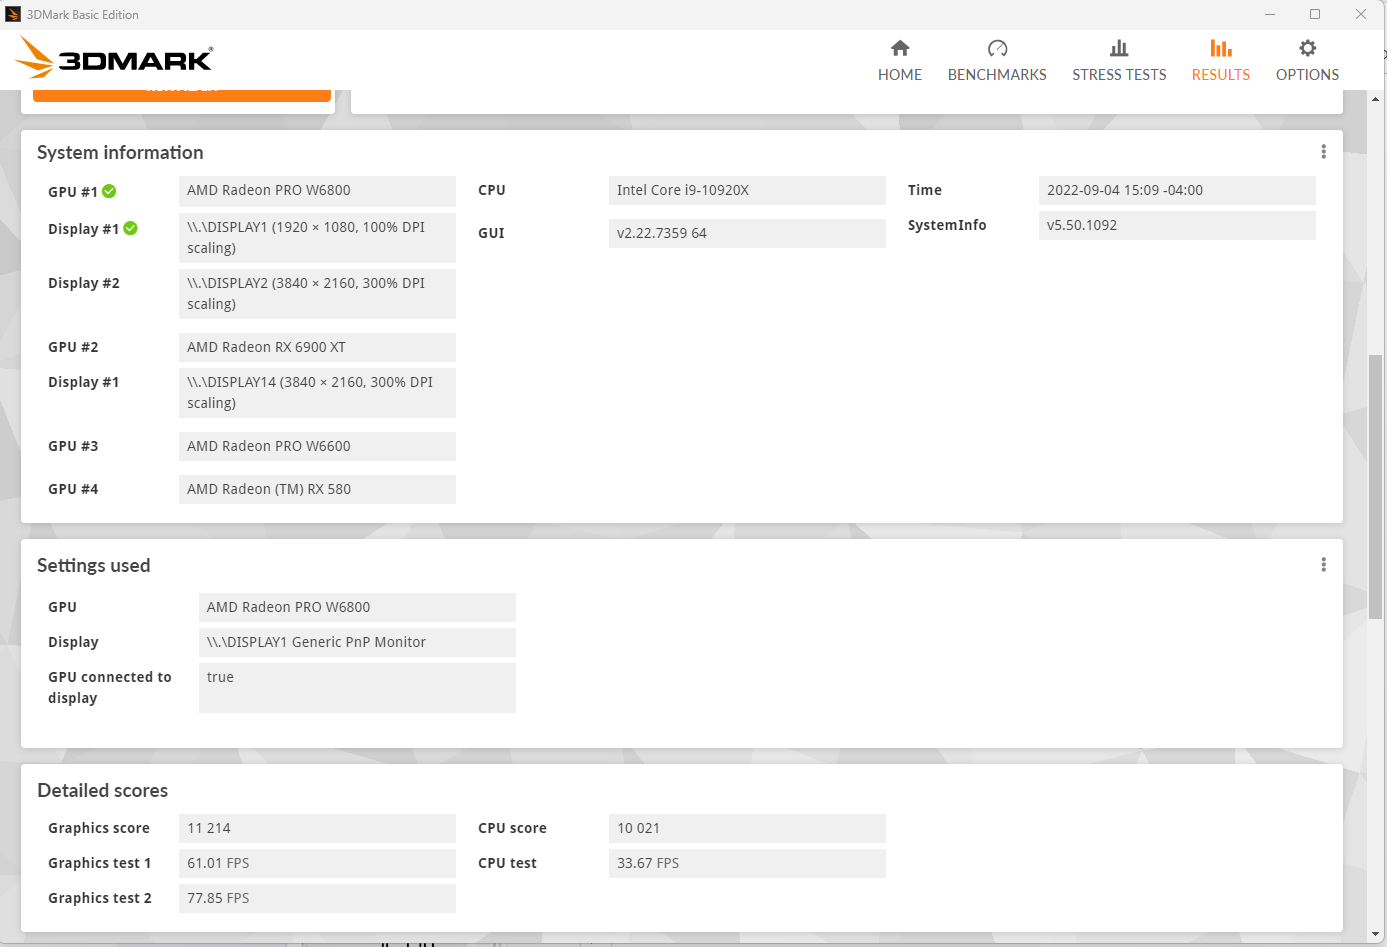This screenshot has width=1387, height=947.
Task: Click the Stress Tests bar icon
Action: coord(1119,48)
